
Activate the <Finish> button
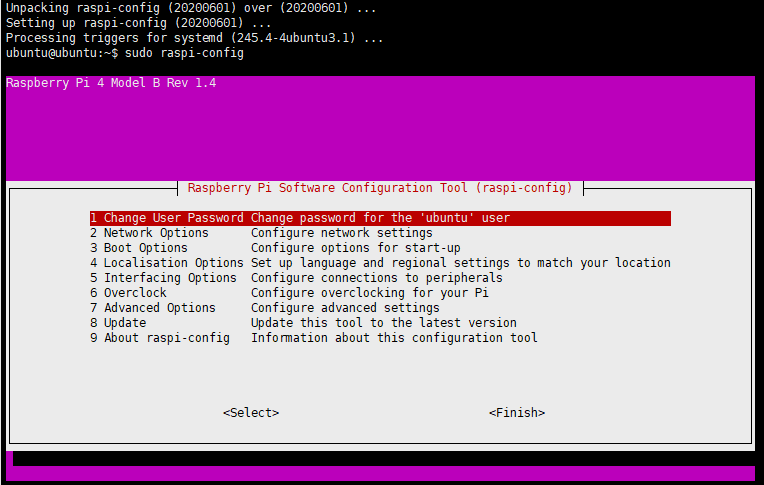(x=517, y=413)
